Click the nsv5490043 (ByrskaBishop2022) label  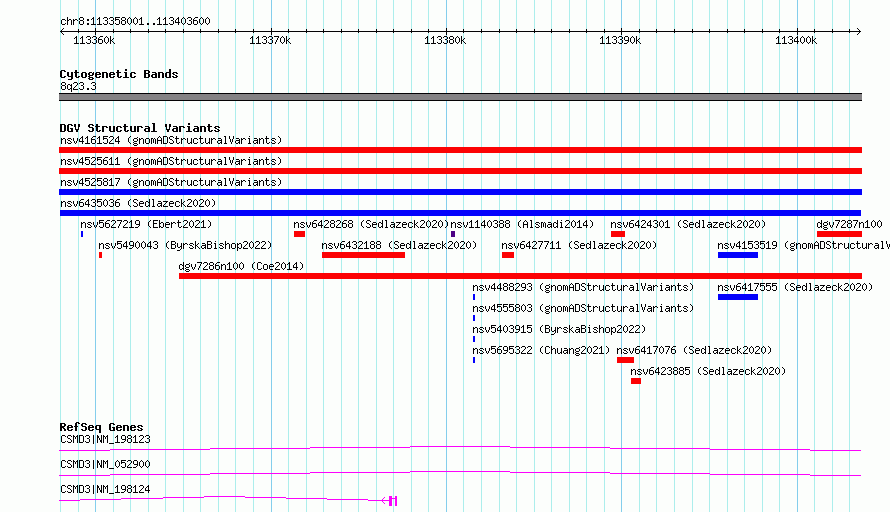pos(185,245)
